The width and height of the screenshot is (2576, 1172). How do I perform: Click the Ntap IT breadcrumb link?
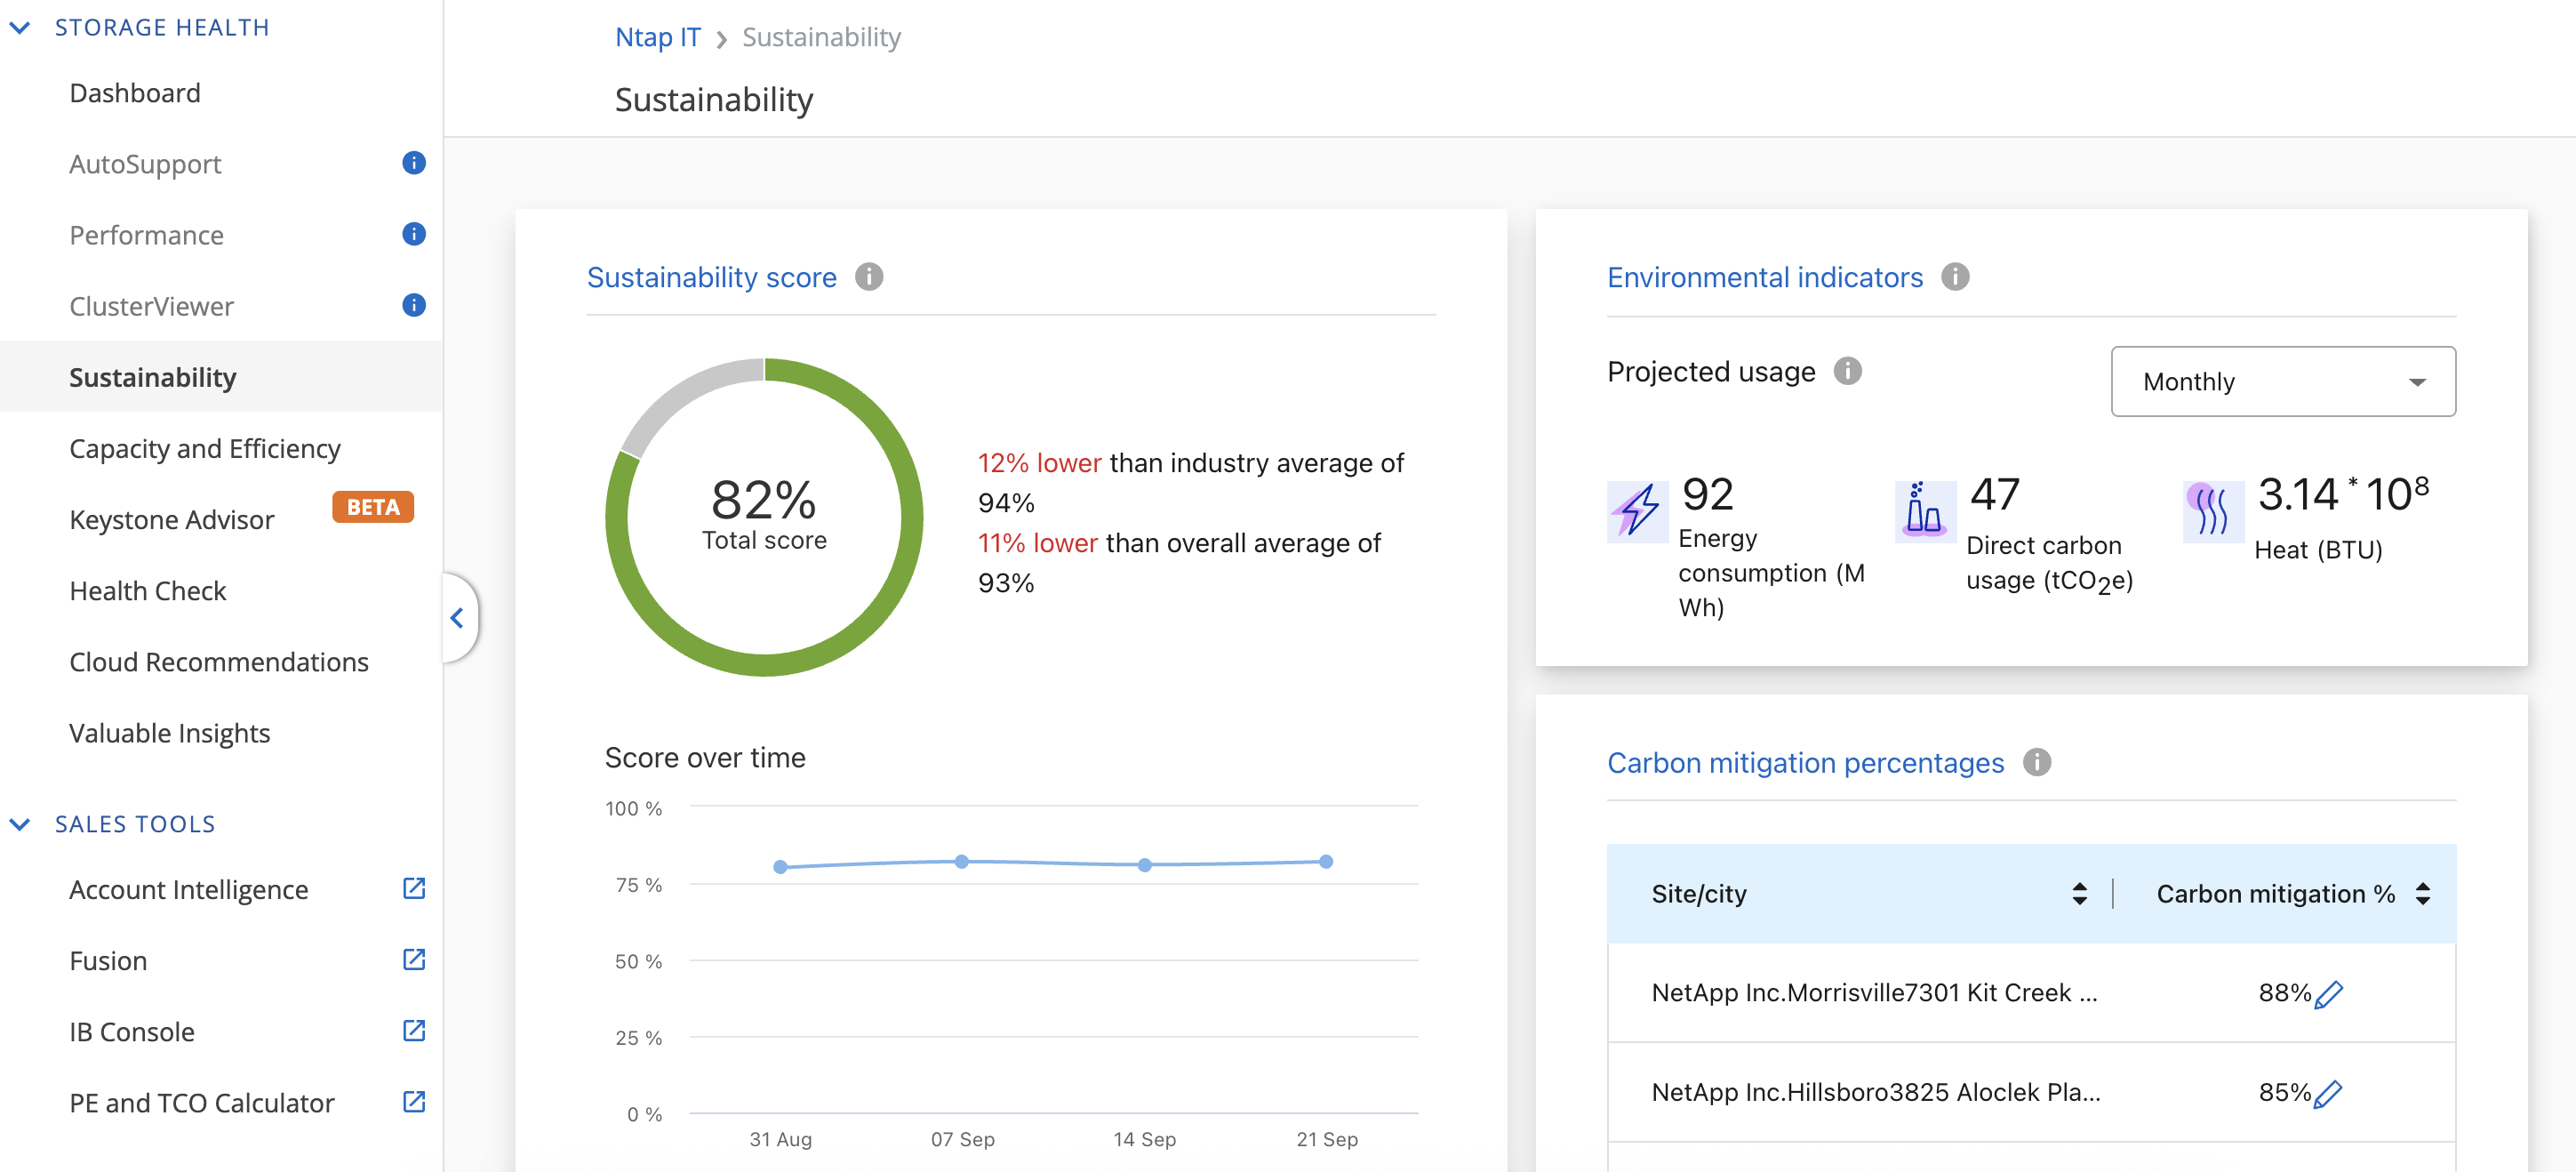click(x=657, y=38)
